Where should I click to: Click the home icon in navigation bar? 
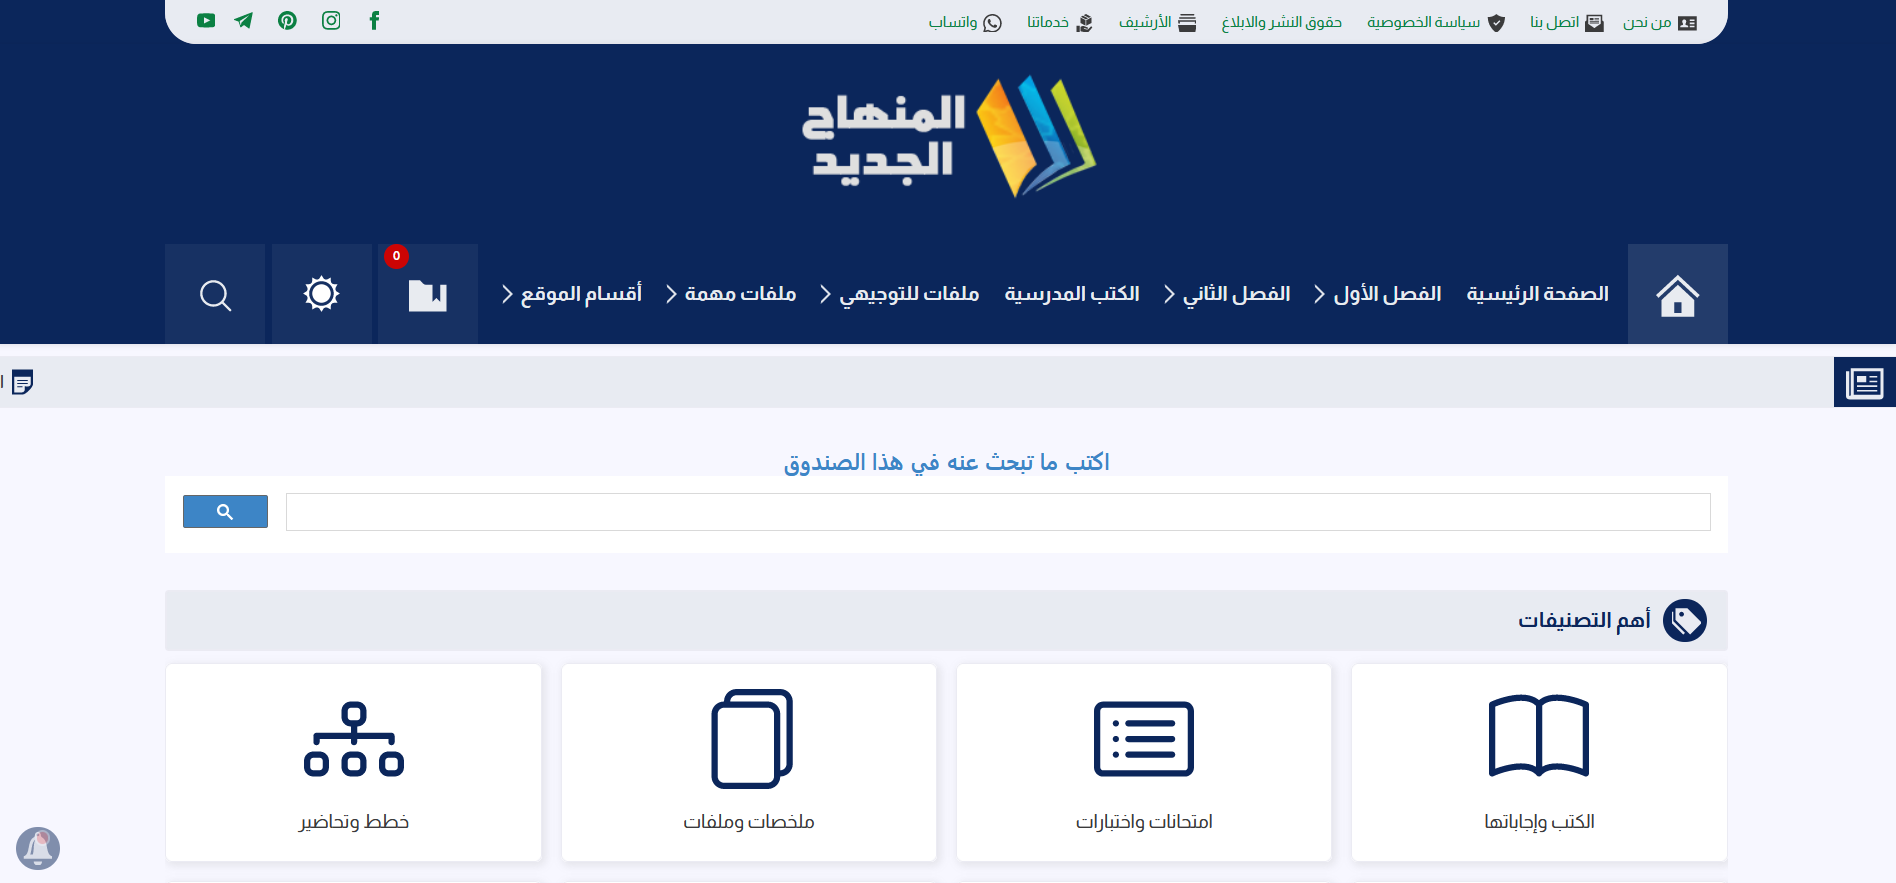tap(1678, 294)
